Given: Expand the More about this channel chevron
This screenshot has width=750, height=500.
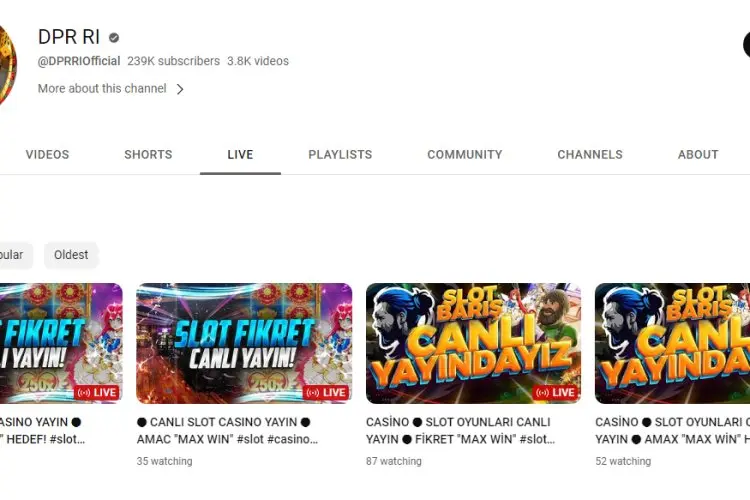Looking at the screenshot, I should click(180, 89).
